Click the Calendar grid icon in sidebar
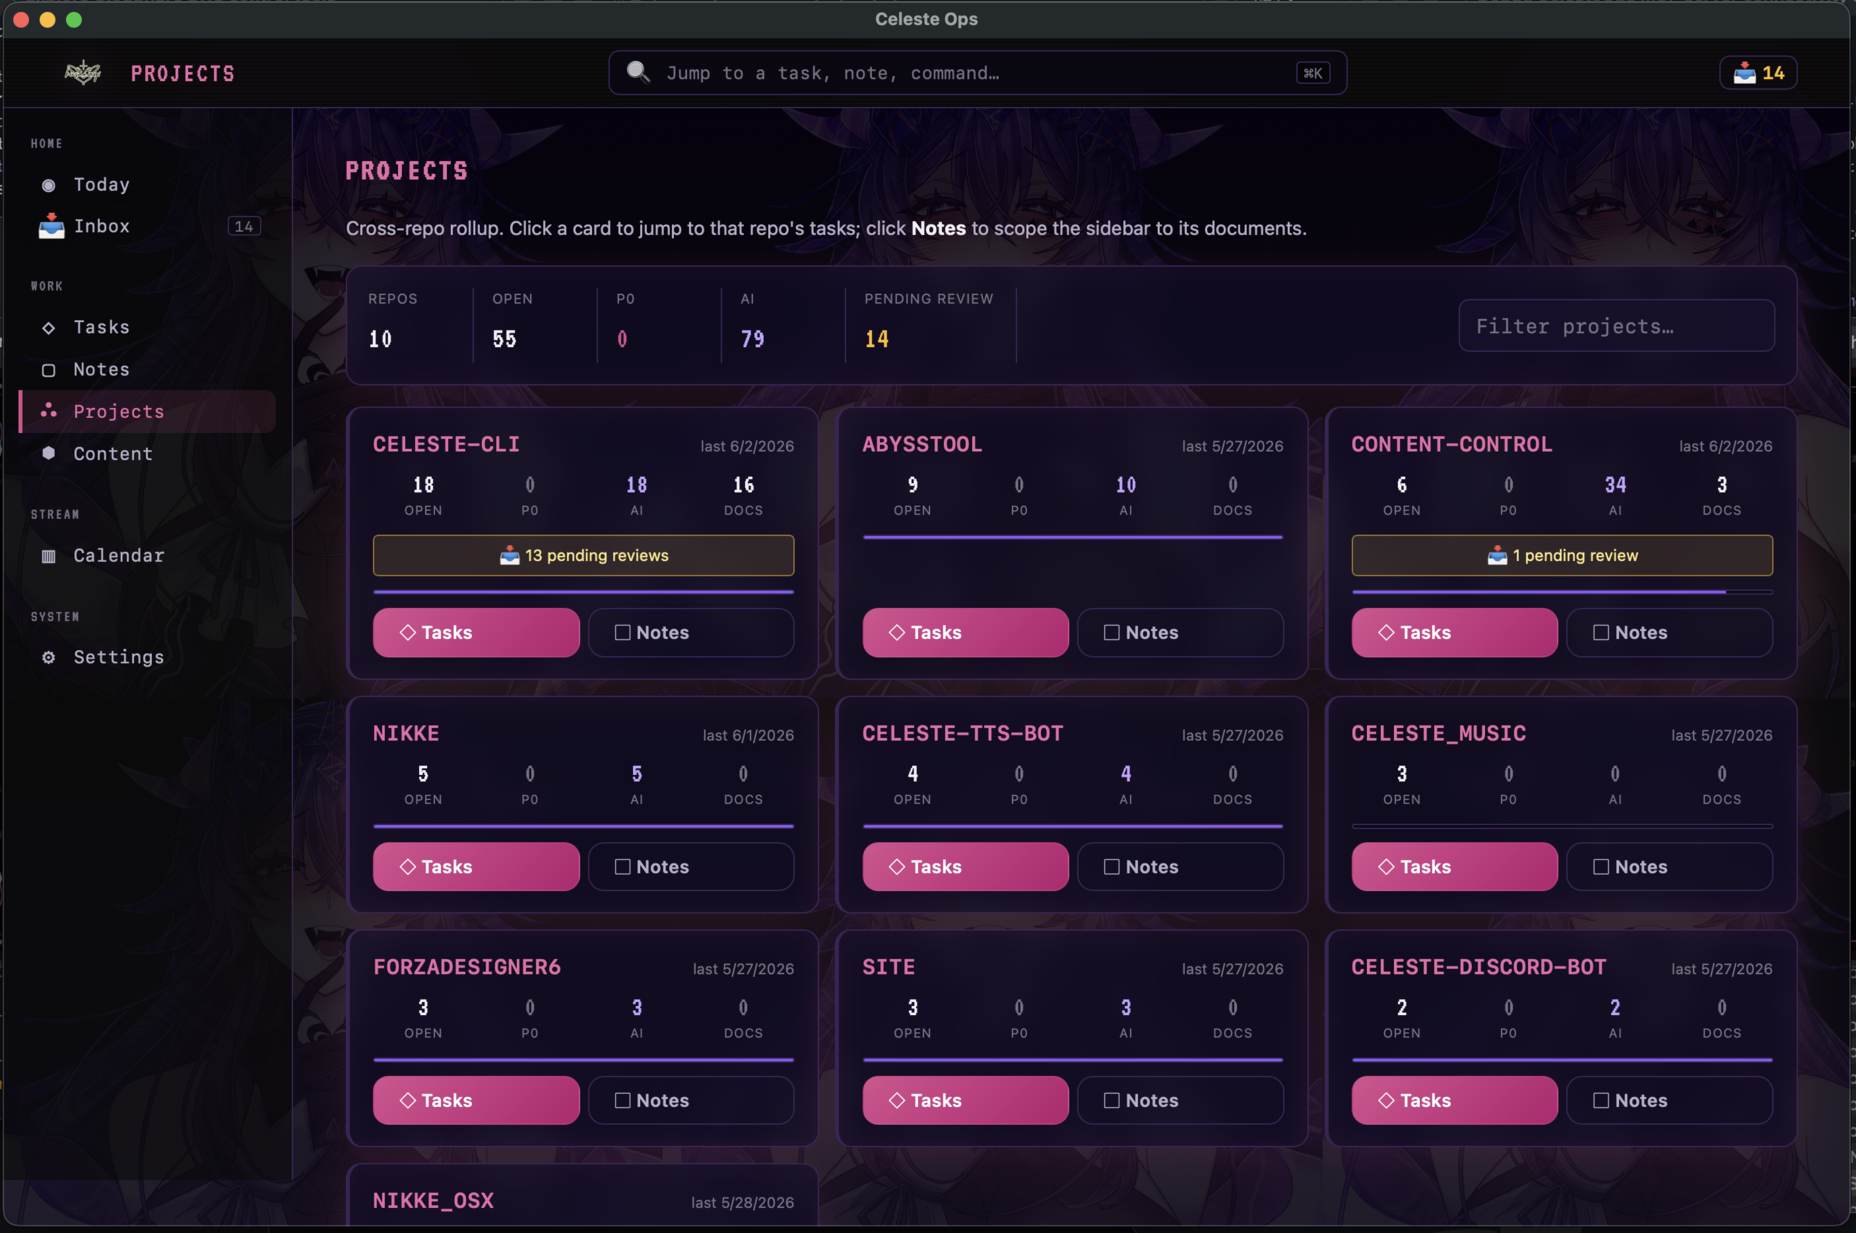This screenshot has width=1856, height=1233. point(48,556)
